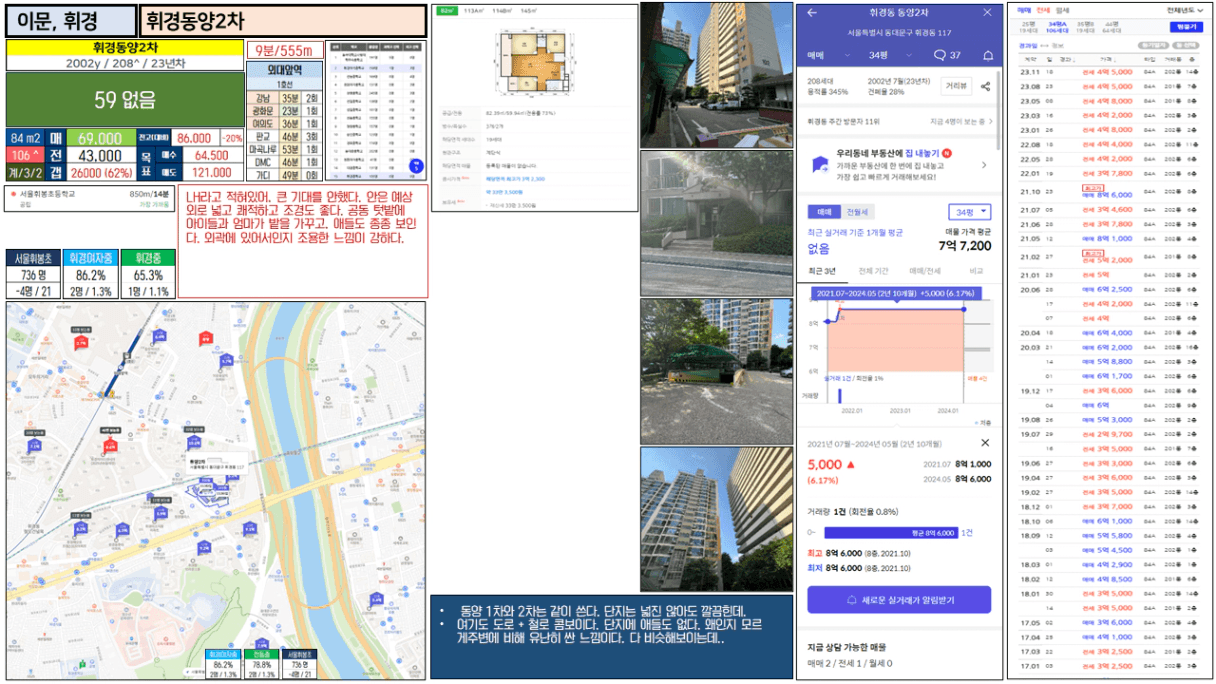Select the 44평 size option in the transaction list
Image resolution: width=1216 pixels, height=684 pixels.
pos(1111,27)
